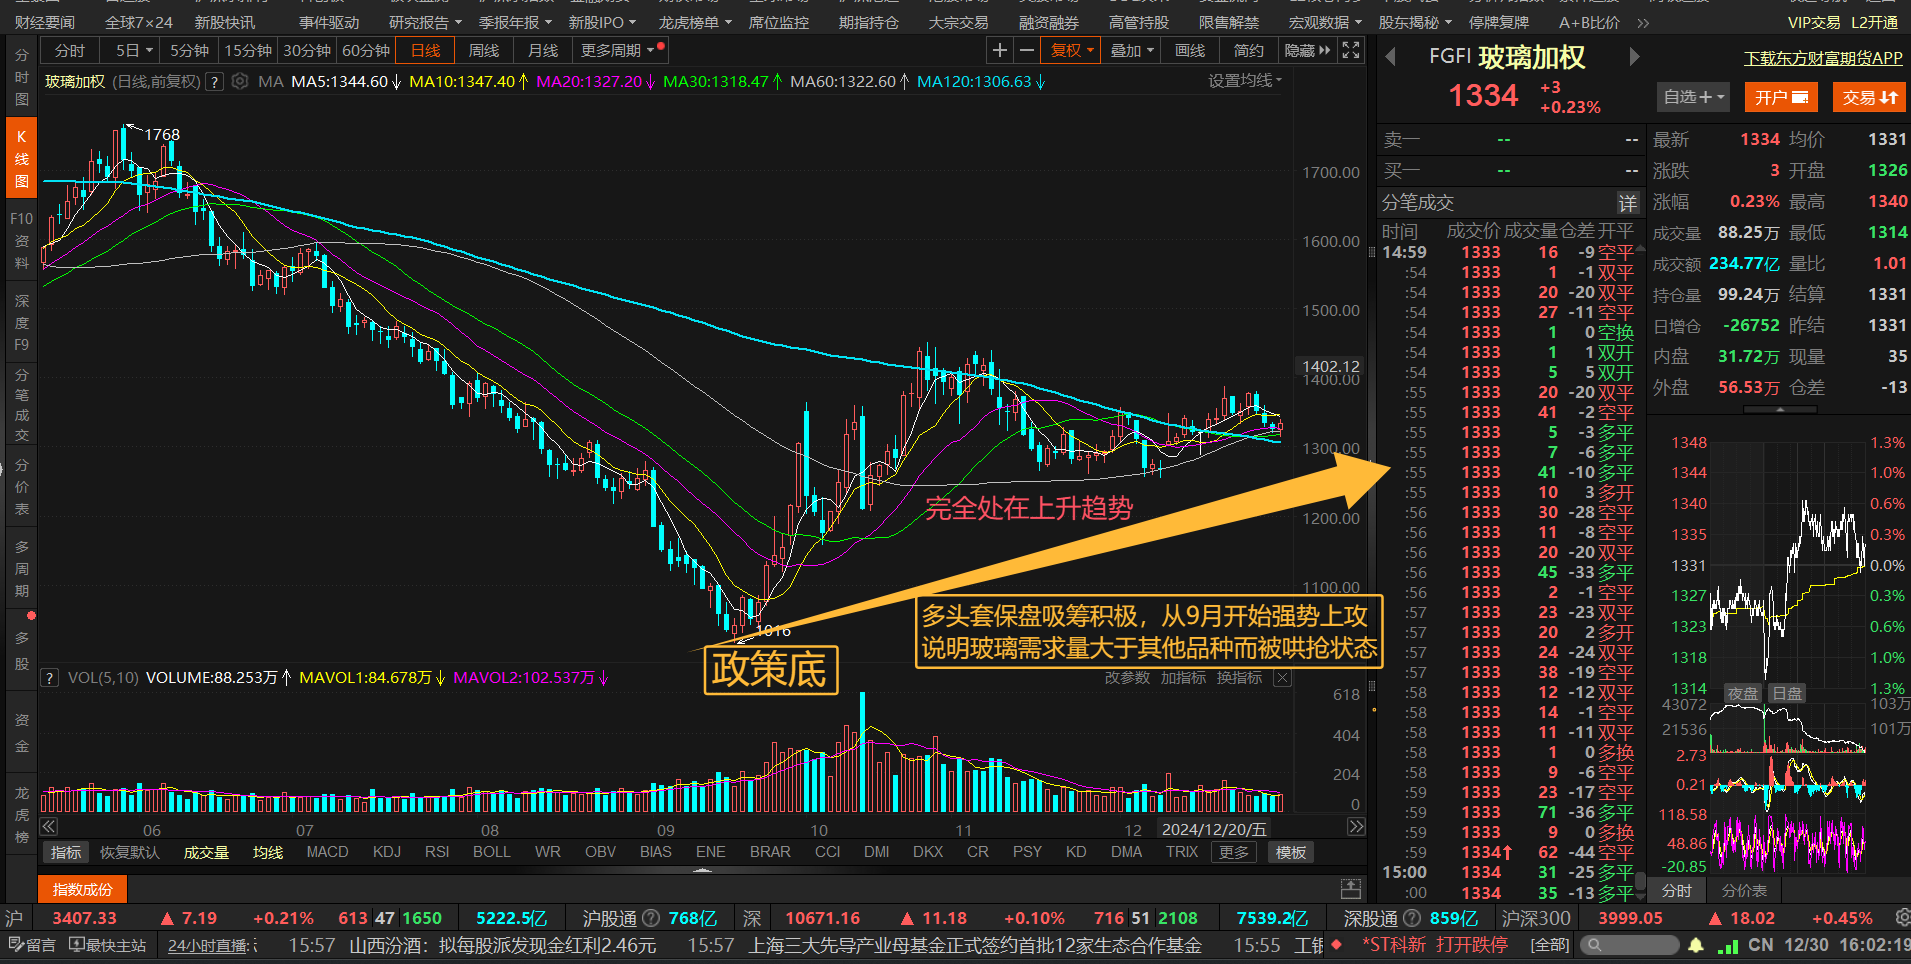Click the 详 detail button for 分笔成交

click(x=1628, y=203)
